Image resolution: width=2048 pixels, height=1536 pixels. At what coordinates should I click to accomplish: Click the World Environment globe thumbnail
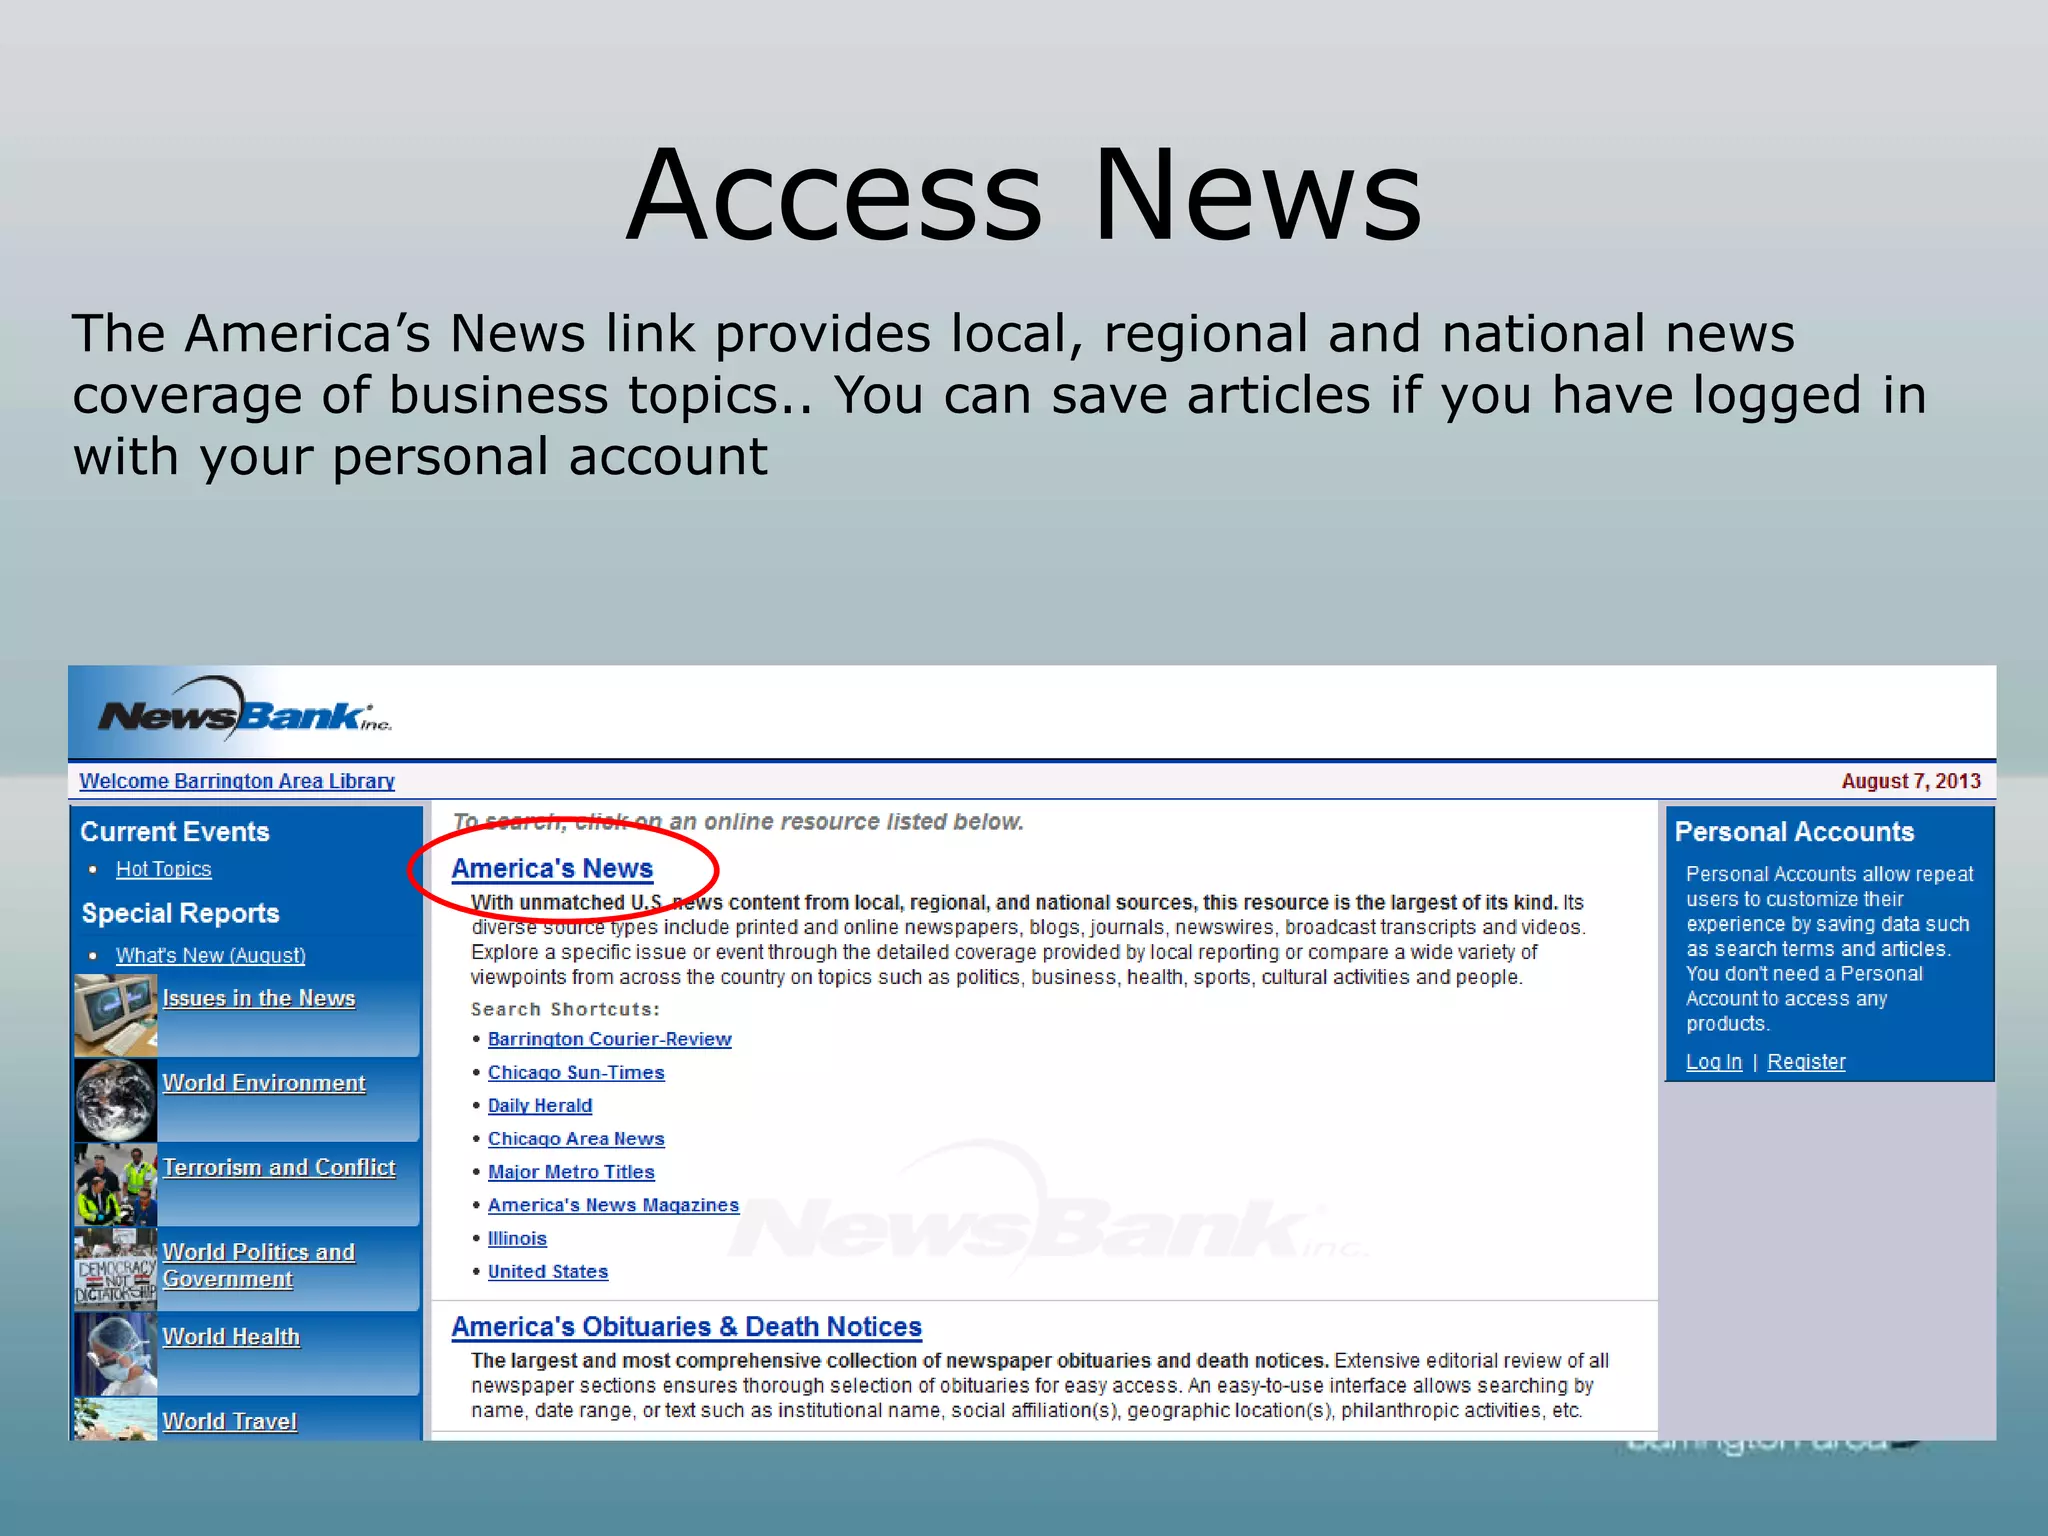pyautogui.click(x=116, y=1100)
